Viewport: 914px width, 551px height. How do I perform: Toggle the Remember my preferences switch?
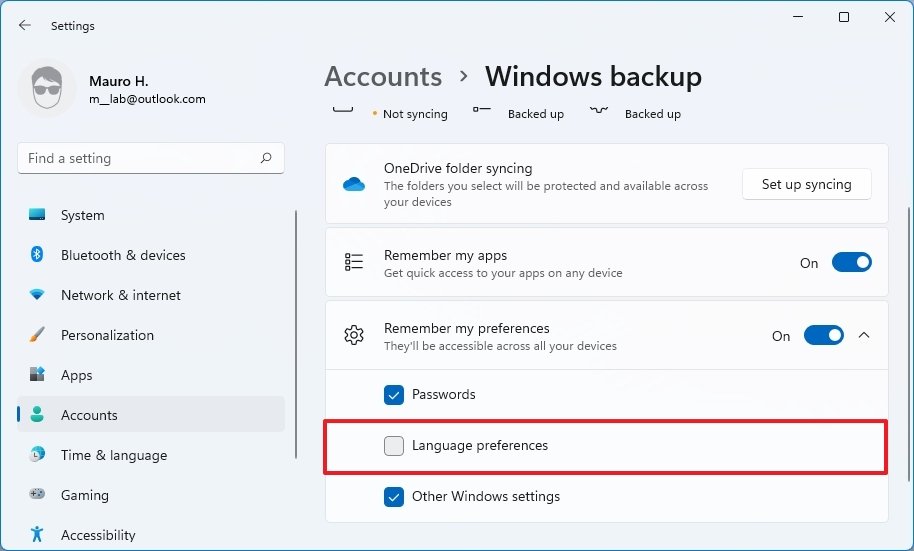(x=823, y=336)
